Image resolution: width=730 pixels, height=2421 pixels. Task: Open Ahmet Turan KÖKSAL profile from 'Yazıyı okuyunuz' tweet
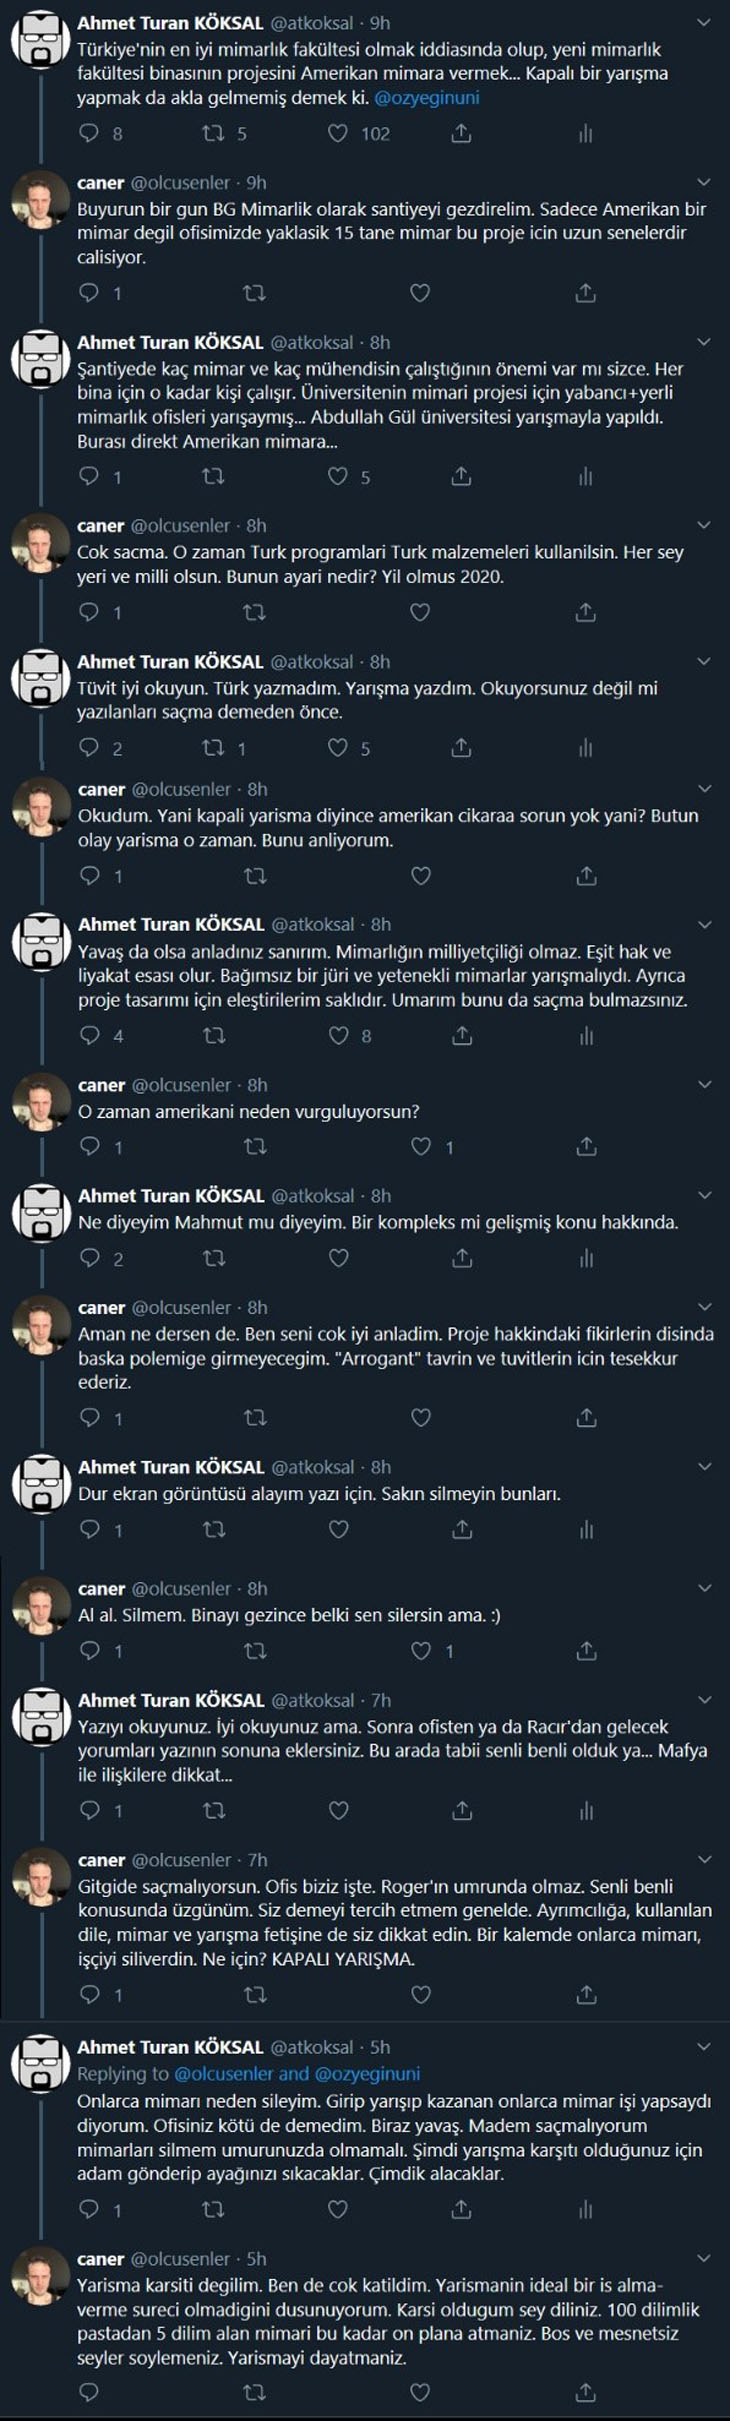point(171,1700)
